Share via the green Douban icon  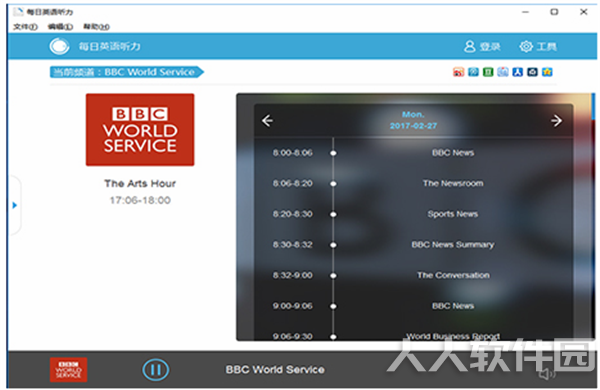(x=488, y=72)
